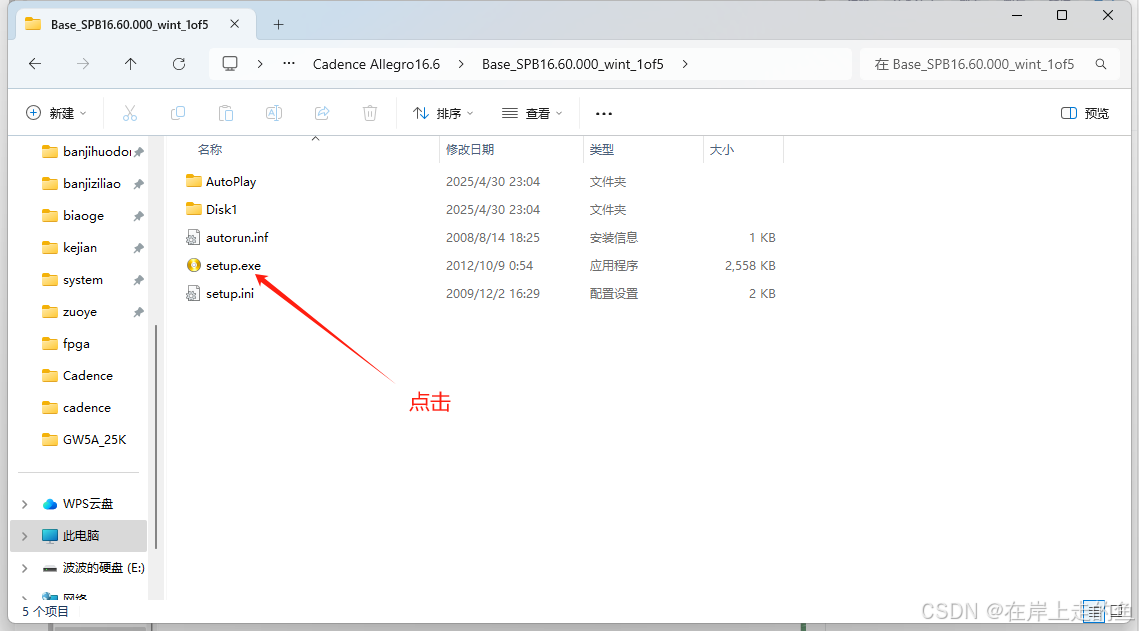This screenshot has width=1139, height=631.
Task: Click the setup.ini file icon
Action: (193, 293)
